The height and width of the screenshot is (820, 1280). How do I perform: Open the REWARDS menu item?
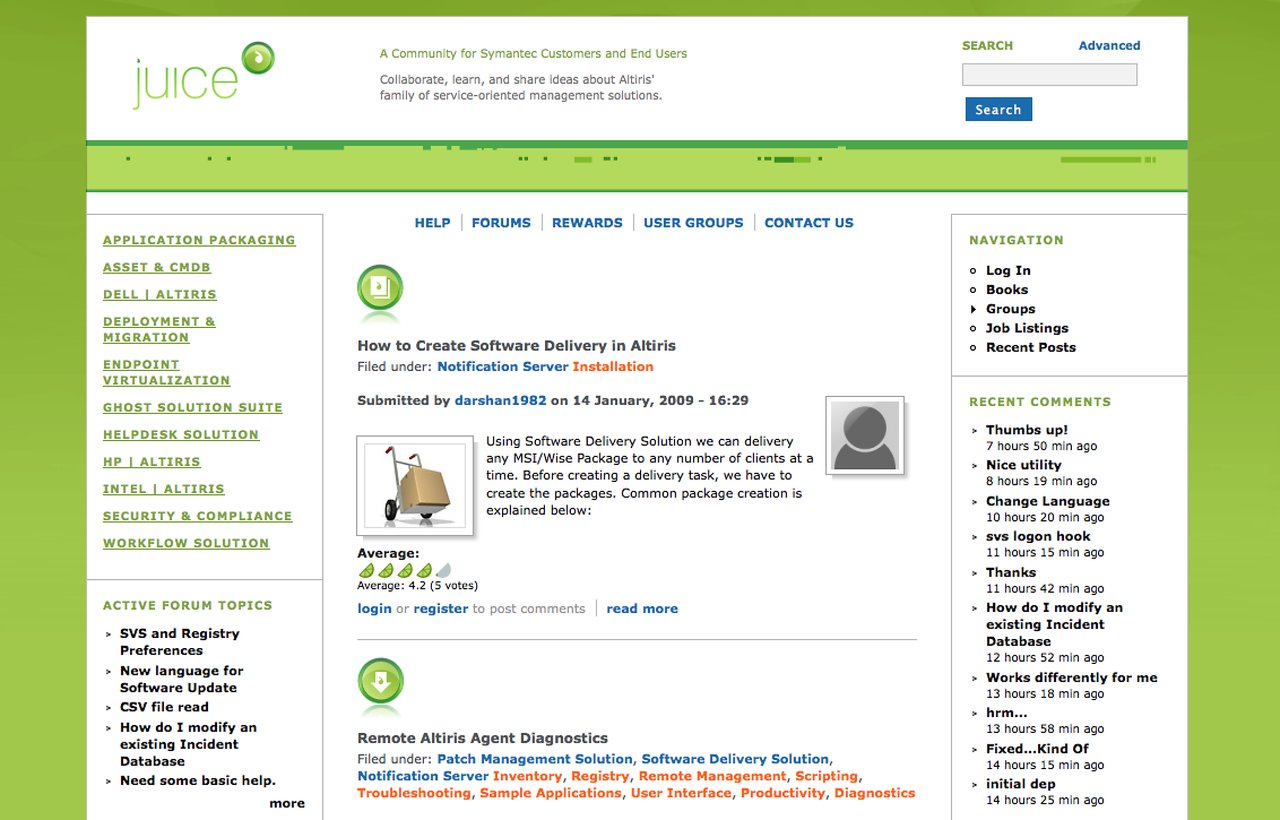587,222
